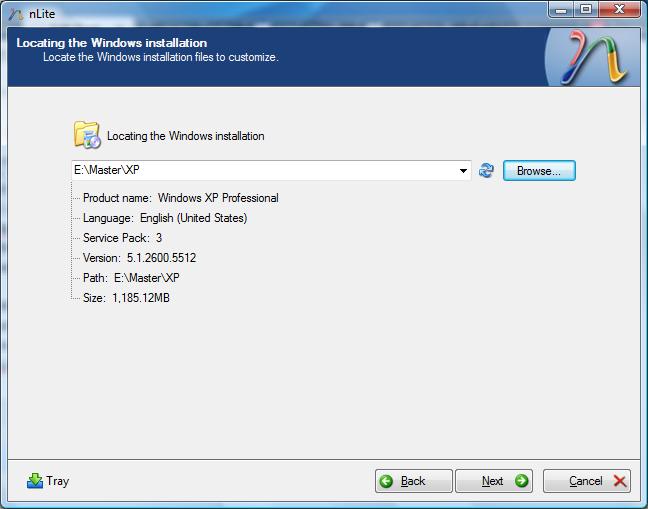This screenshot has height=509, width=648.
Task: Return with the Back button
Action: pos(414,481)
